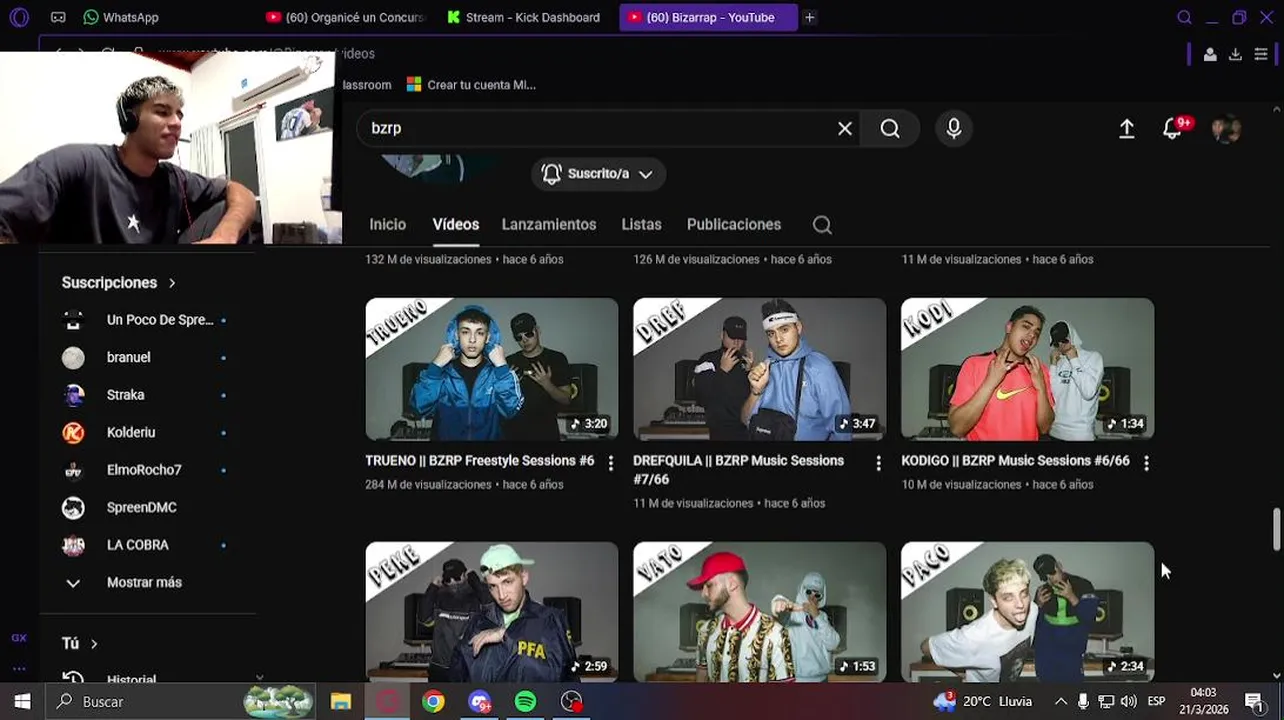Open branuel subscription channel
The image size is (1284, 720).
click(143, 357)
